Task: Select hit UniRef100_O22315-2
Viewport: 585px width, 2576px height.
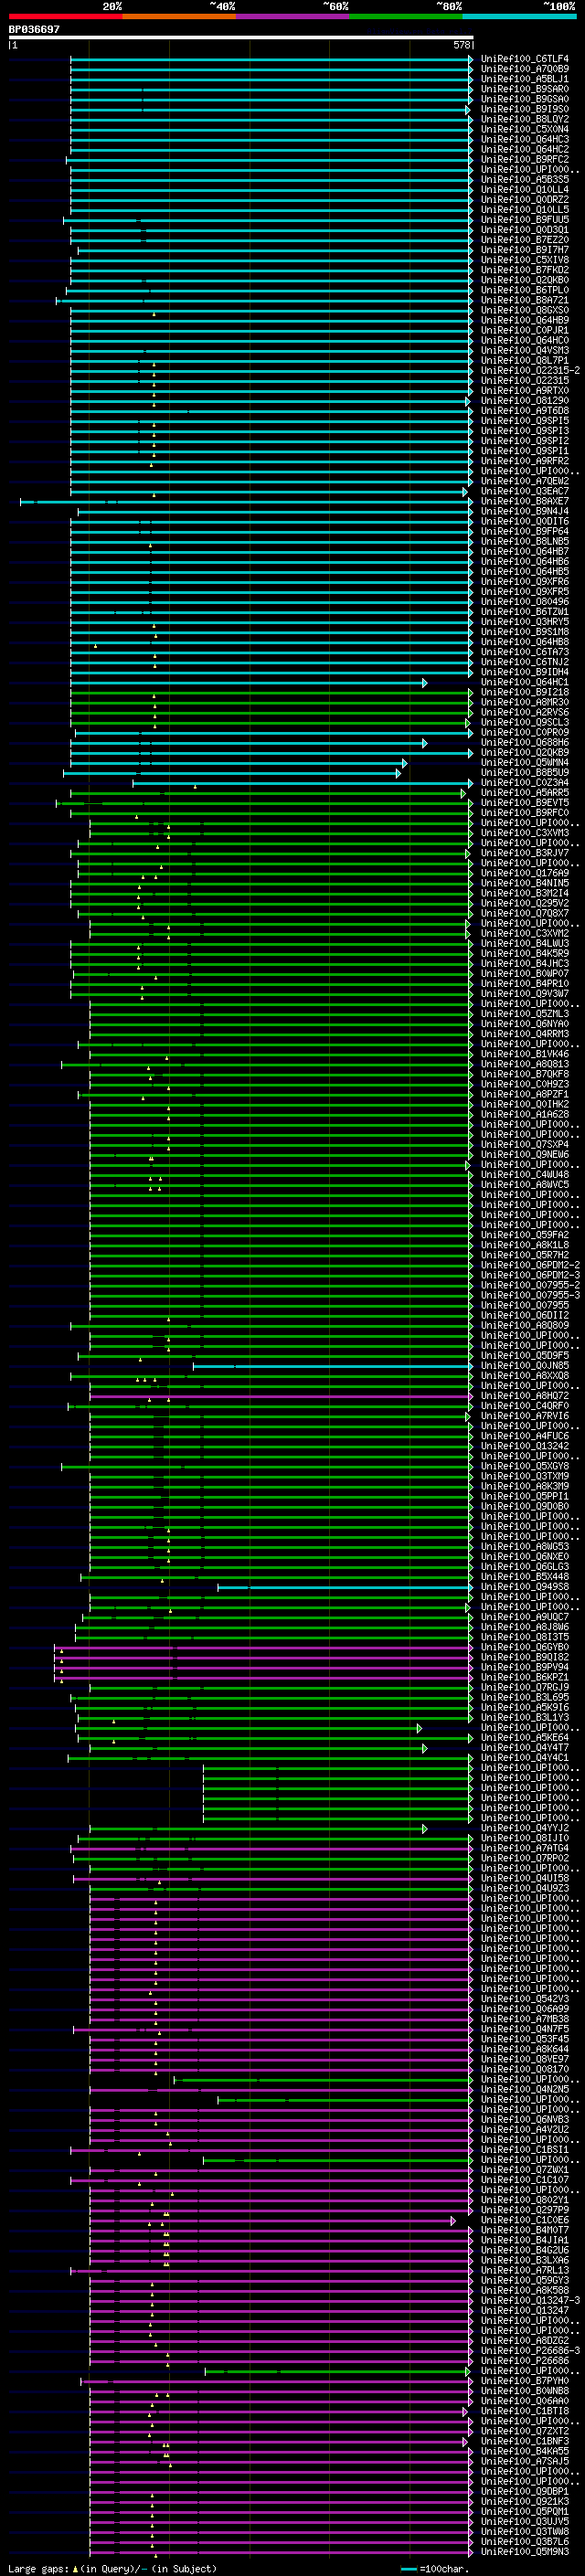Action: pyautogui.click(x=530, y=371)
